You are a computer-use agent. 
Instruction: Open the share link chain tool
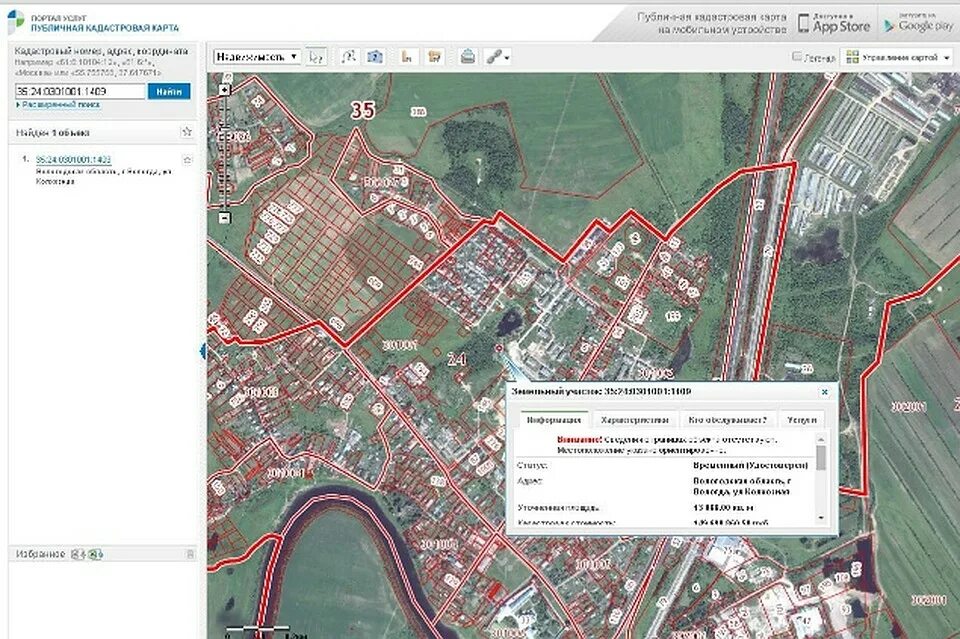click(x=494, y=57)
